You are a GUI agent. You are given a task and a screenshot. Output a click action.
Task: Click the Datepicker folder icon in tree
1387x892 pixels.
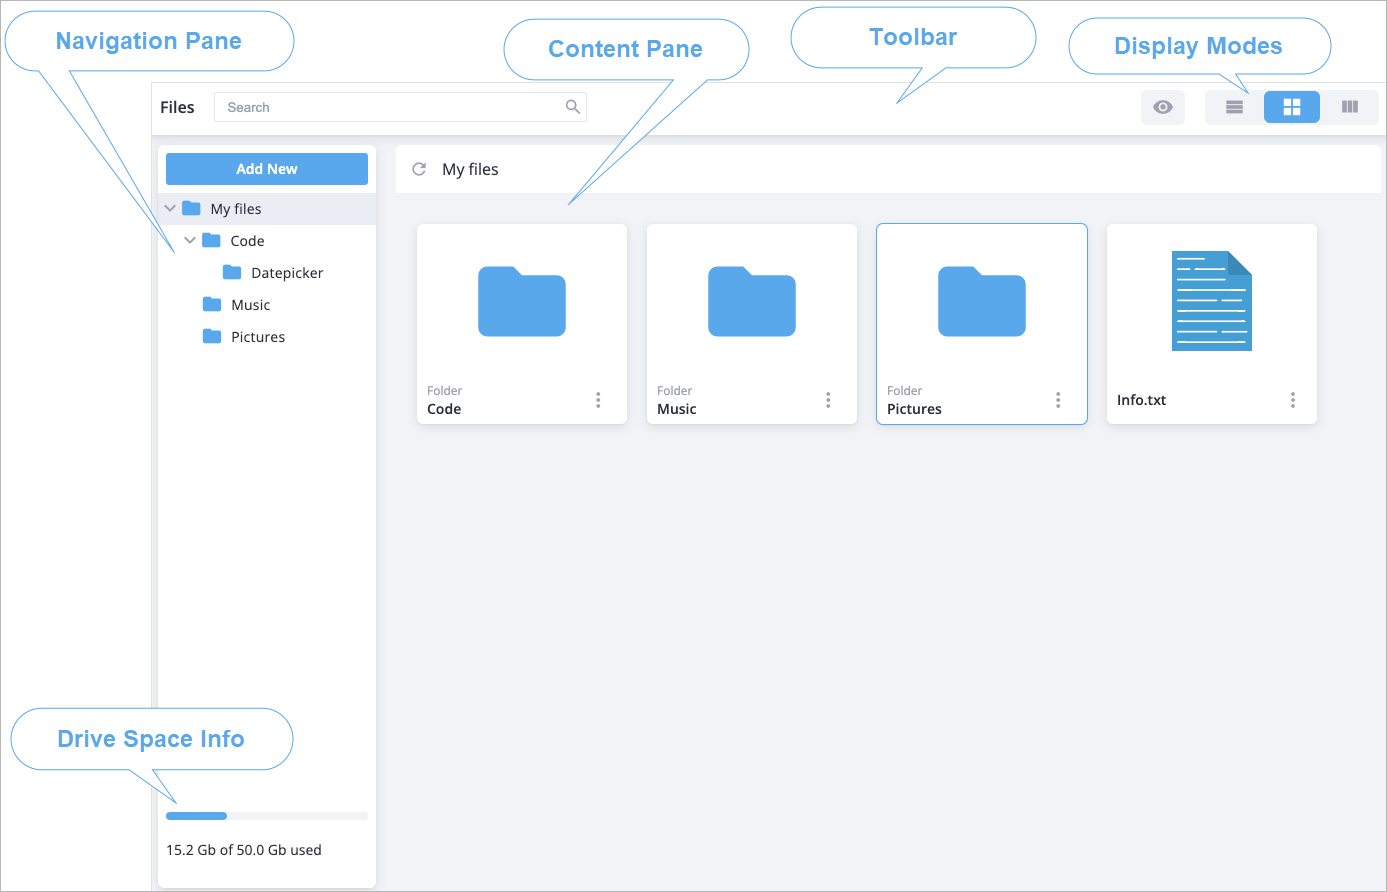[x=232, y=273]
